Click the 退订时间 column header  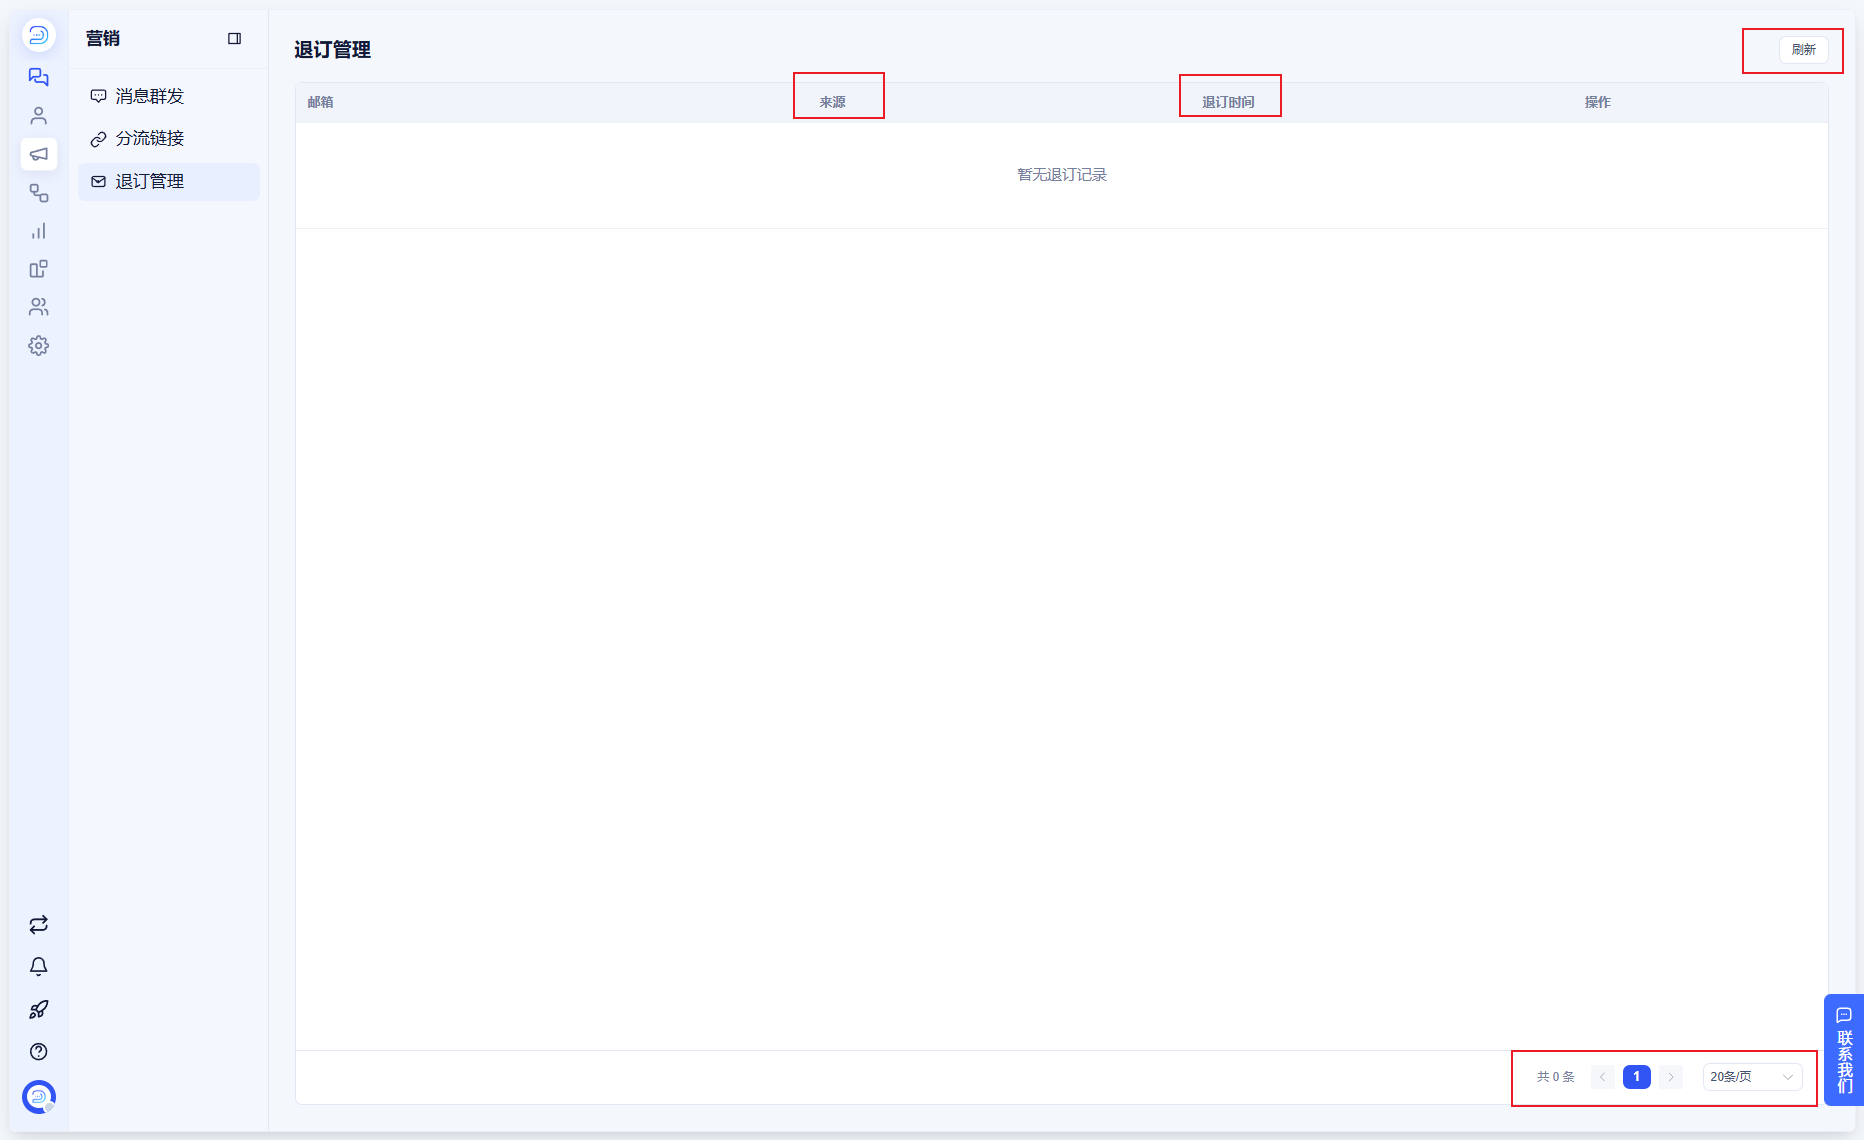pos(1227,102)
